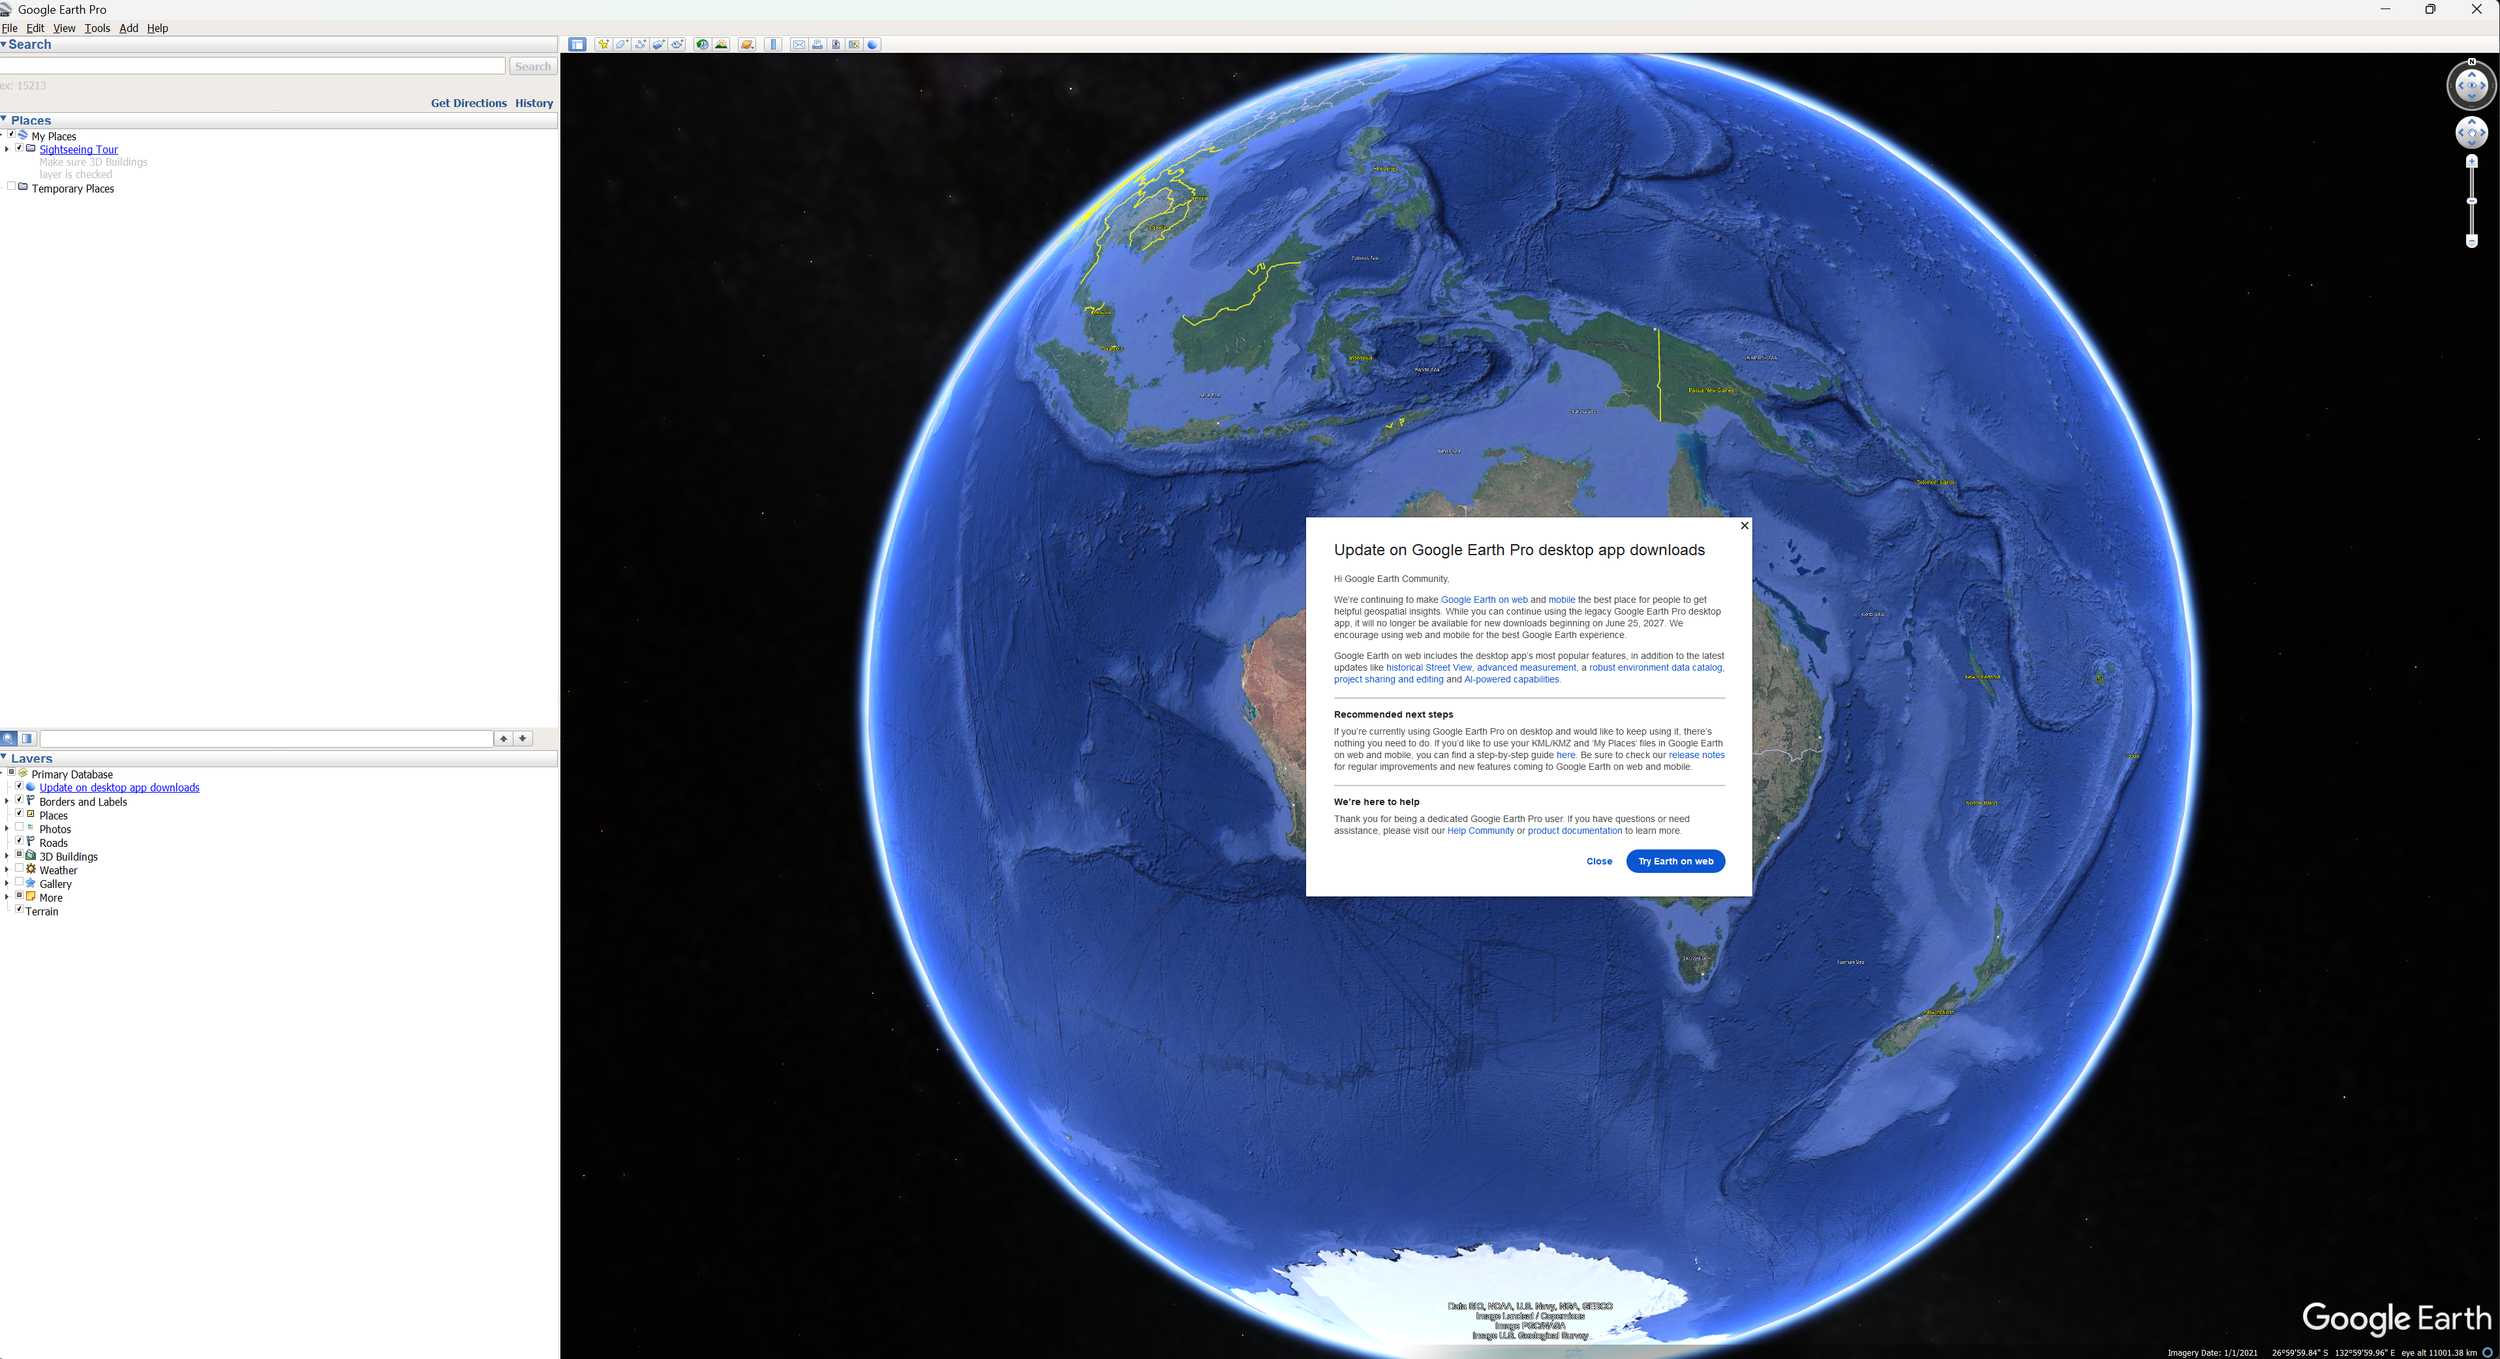This screenshot has height=1359, width=2500.
Task: Open the Tools menu
Action: coord(97,28)
